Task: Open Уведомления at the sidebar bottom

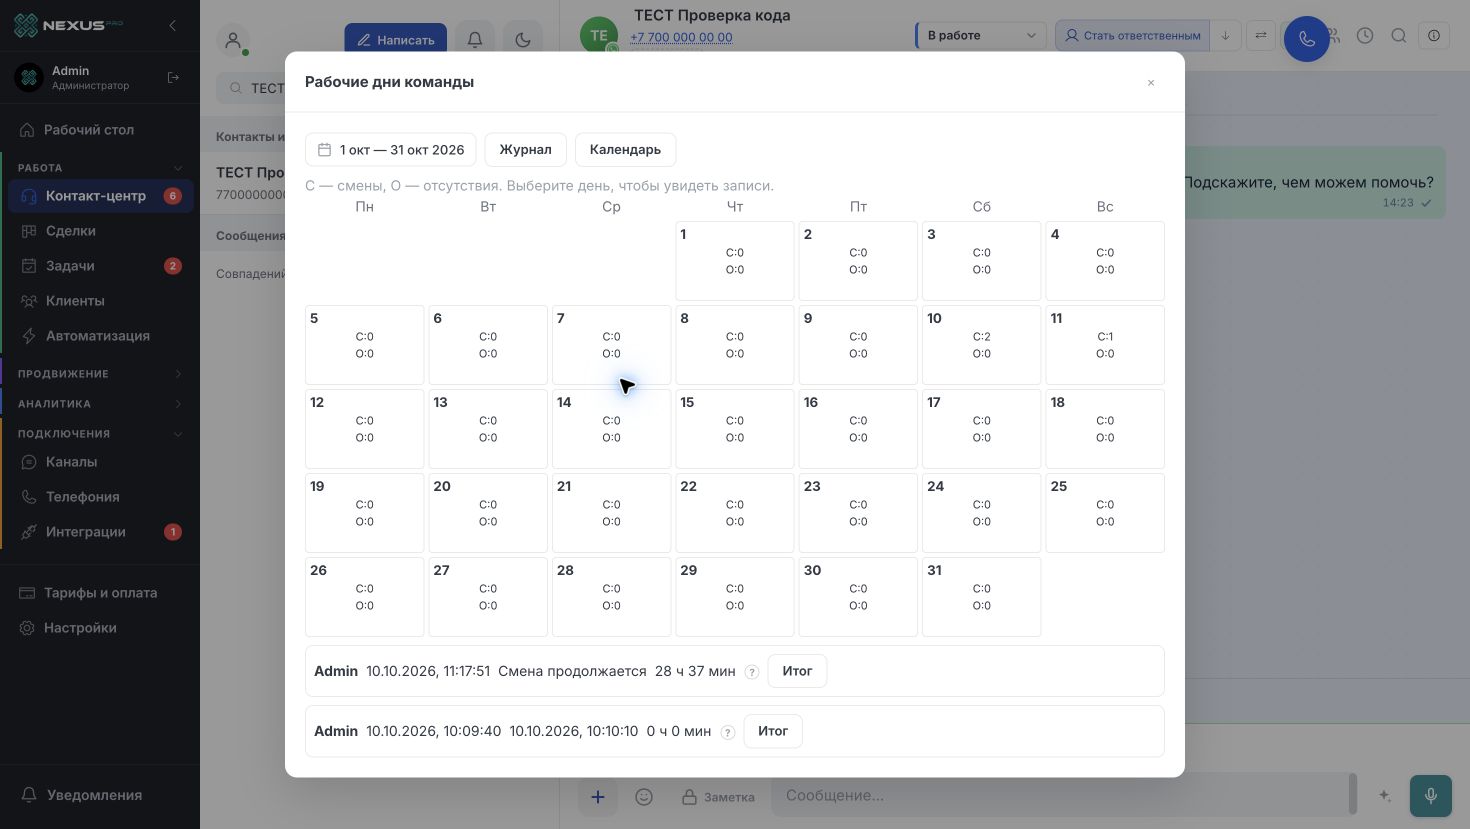Action: (x=100, y=795)
